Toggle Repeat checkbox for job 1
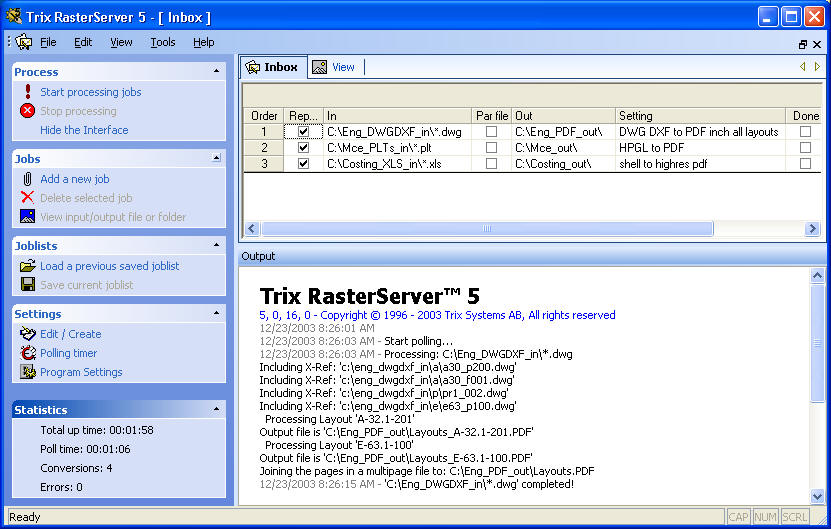831x529 pixels. click(303, 131)
